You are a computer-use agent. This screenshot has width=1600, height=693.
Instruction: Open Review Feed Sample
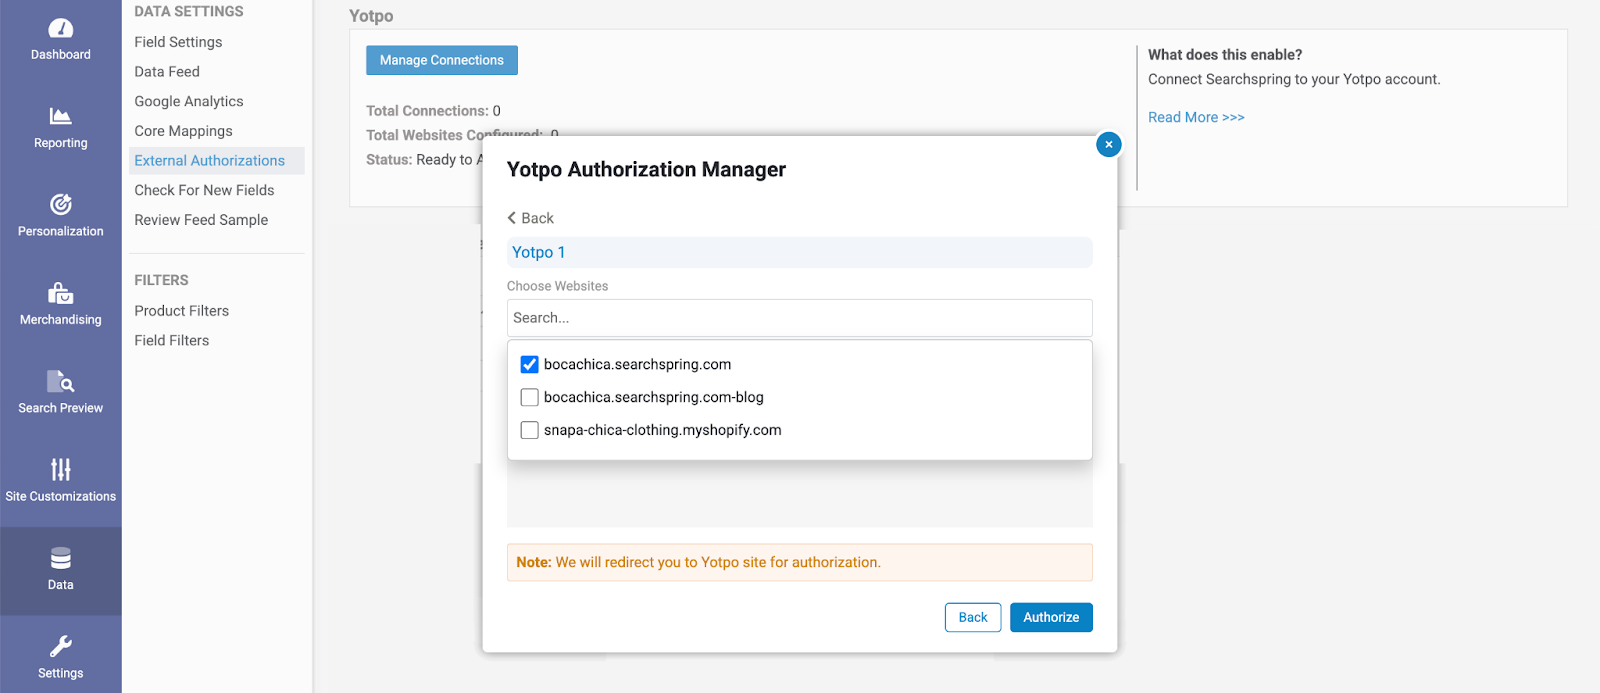[x=201, y=220]
